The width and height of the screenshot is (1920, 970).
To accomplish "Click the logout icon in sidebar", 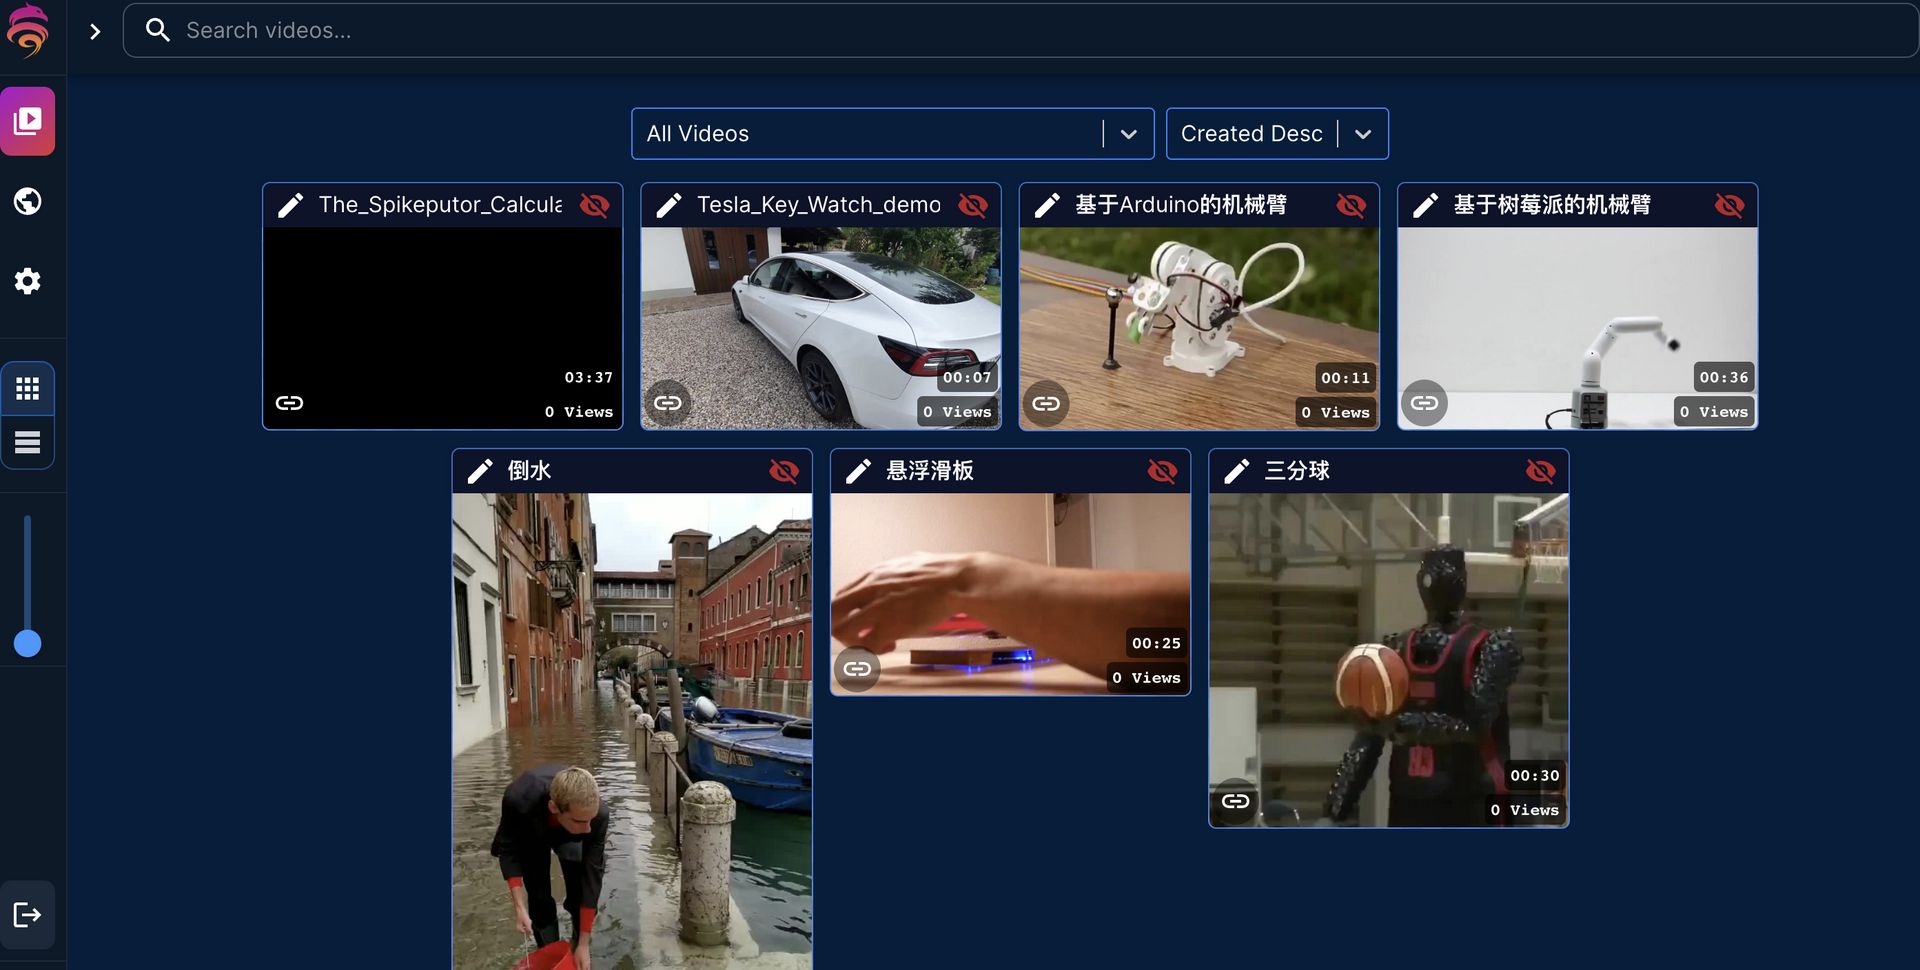I will tap(28, 915).
